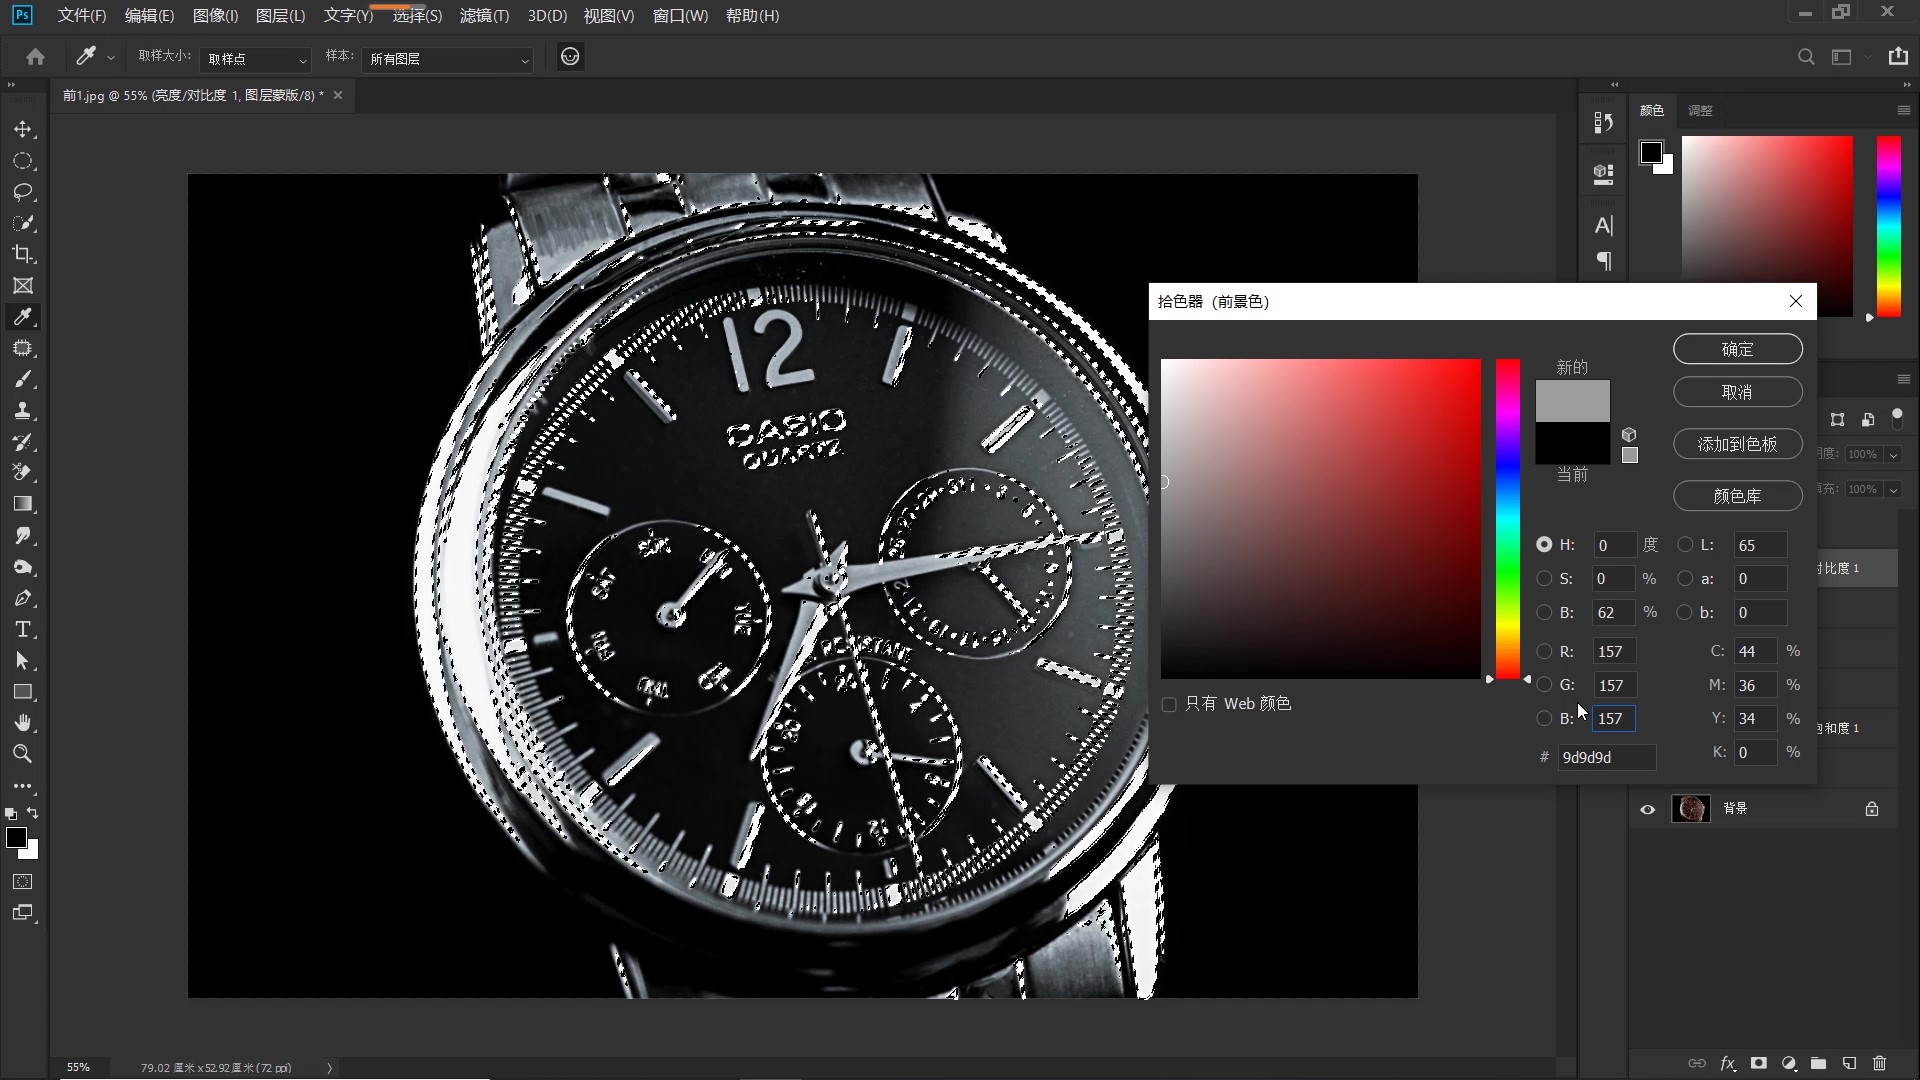Open the Sample Size dropdown
Image resolution: width=1920 pixels, height=1080 pixels.
(255, 60)
